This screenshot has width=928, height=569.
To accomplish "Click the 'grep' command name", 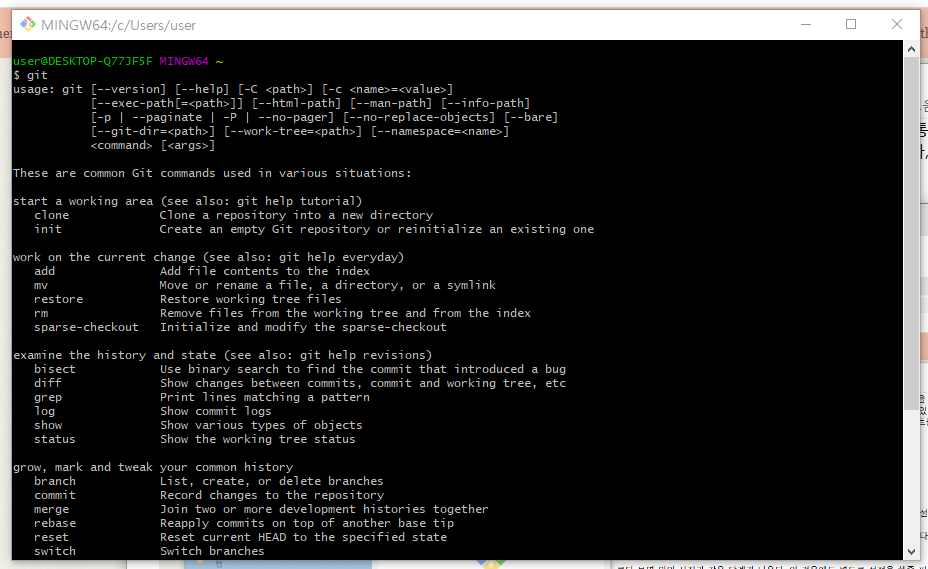I will [48, 397].
